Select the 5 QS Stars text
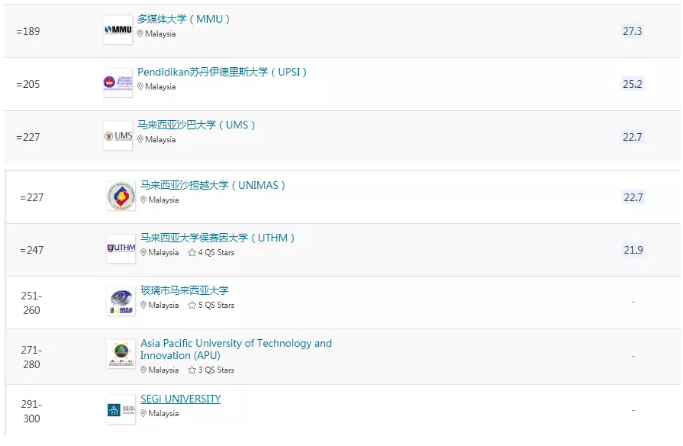This screenshot has width=683, height=446. point(216,305)
